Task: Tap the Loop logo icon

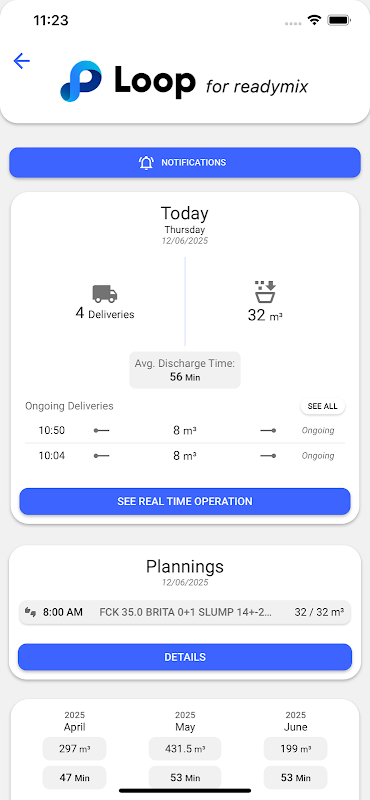Action: pos(81,81)
